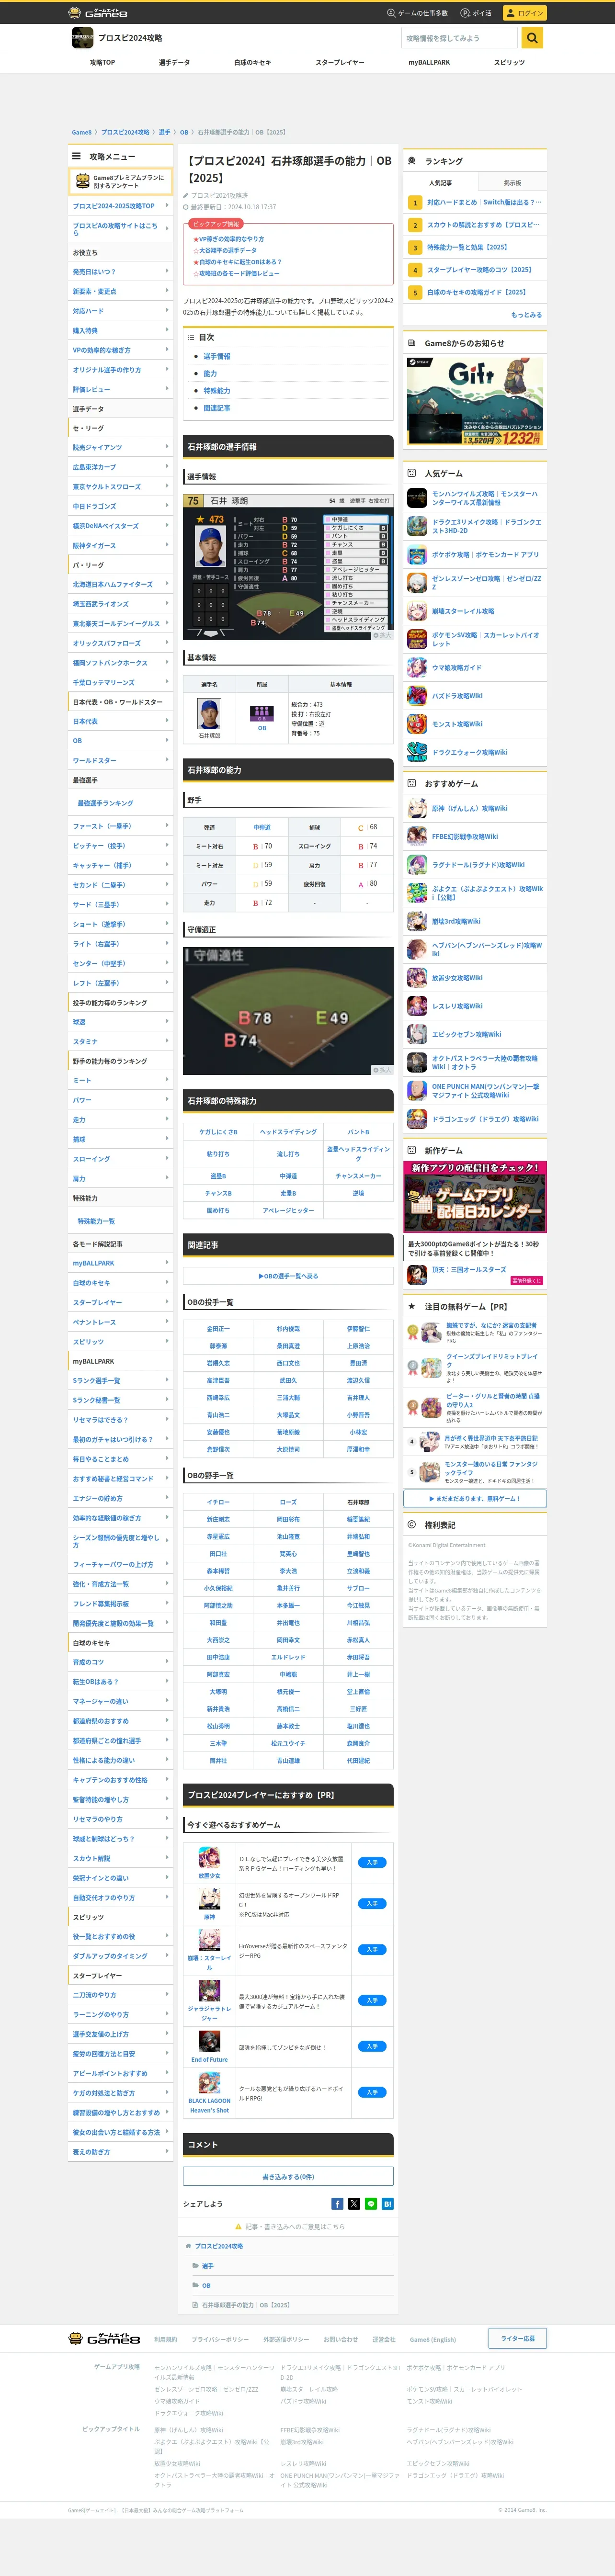Click the Monster Hunter Wilds game icon
Viewport: 615px width, 2576px height.
[417, 497]
